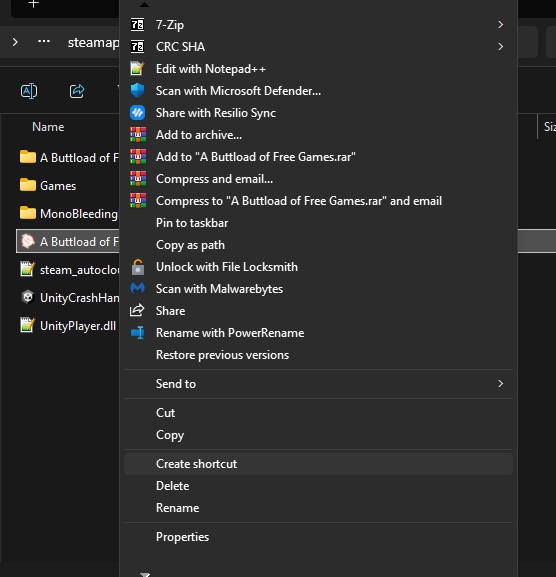Screen dimensions: 556x577
Task: Select Rename near the menu bottom
Action: point(318,508)
